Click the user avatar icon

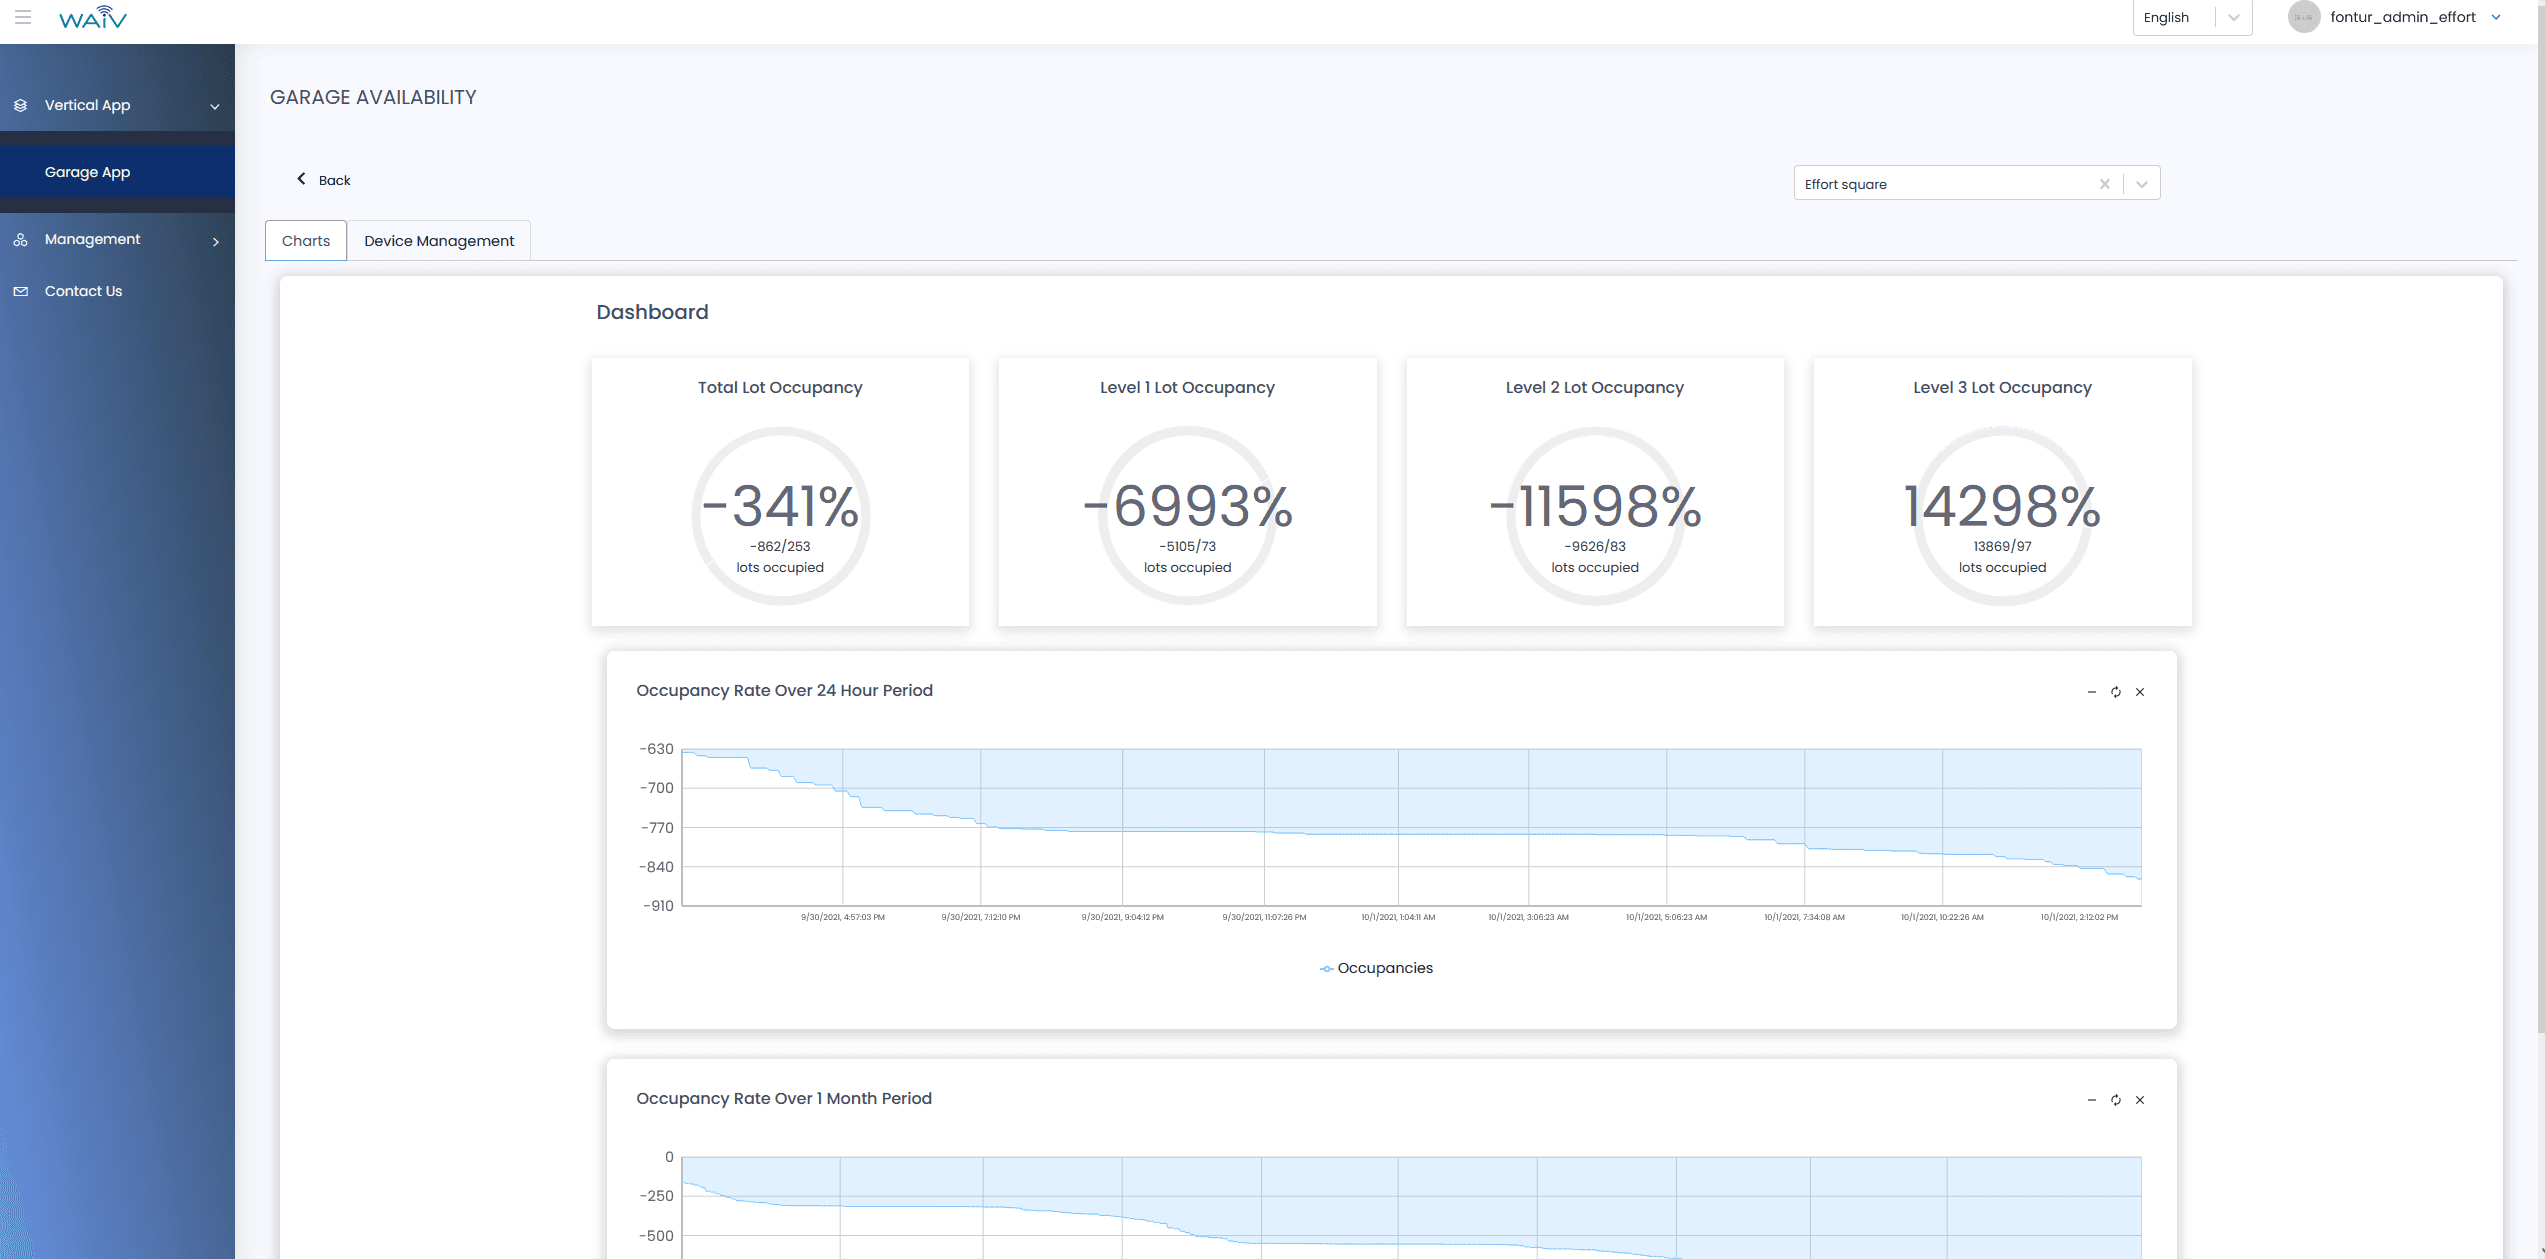click(x=2304, y=17)
